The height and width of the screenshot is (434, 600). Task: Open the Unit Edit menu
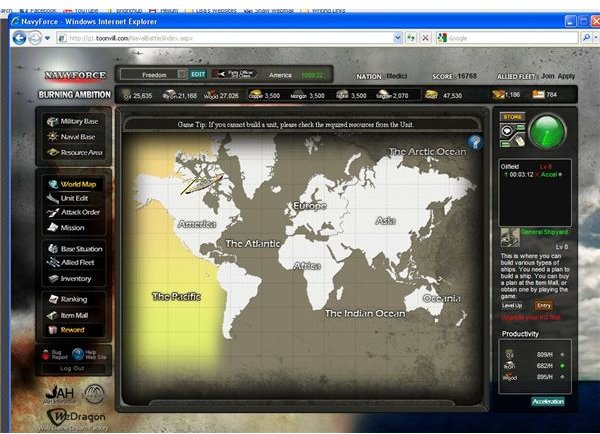[74, 198]
